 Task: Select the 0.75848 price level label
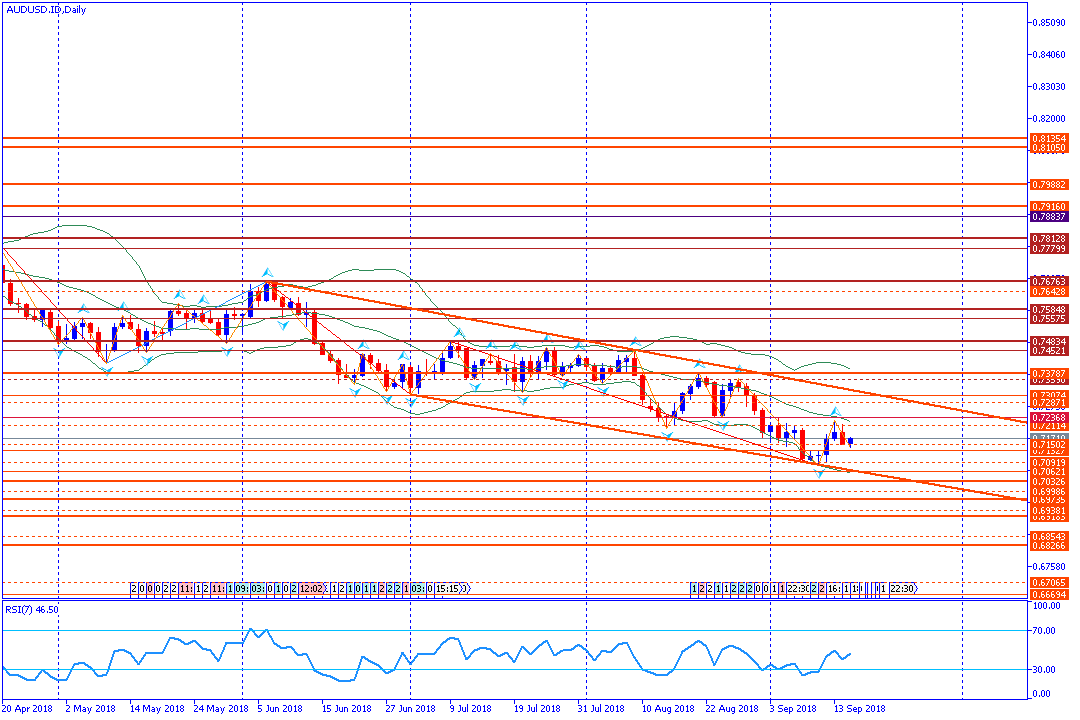coord(1048,309)
